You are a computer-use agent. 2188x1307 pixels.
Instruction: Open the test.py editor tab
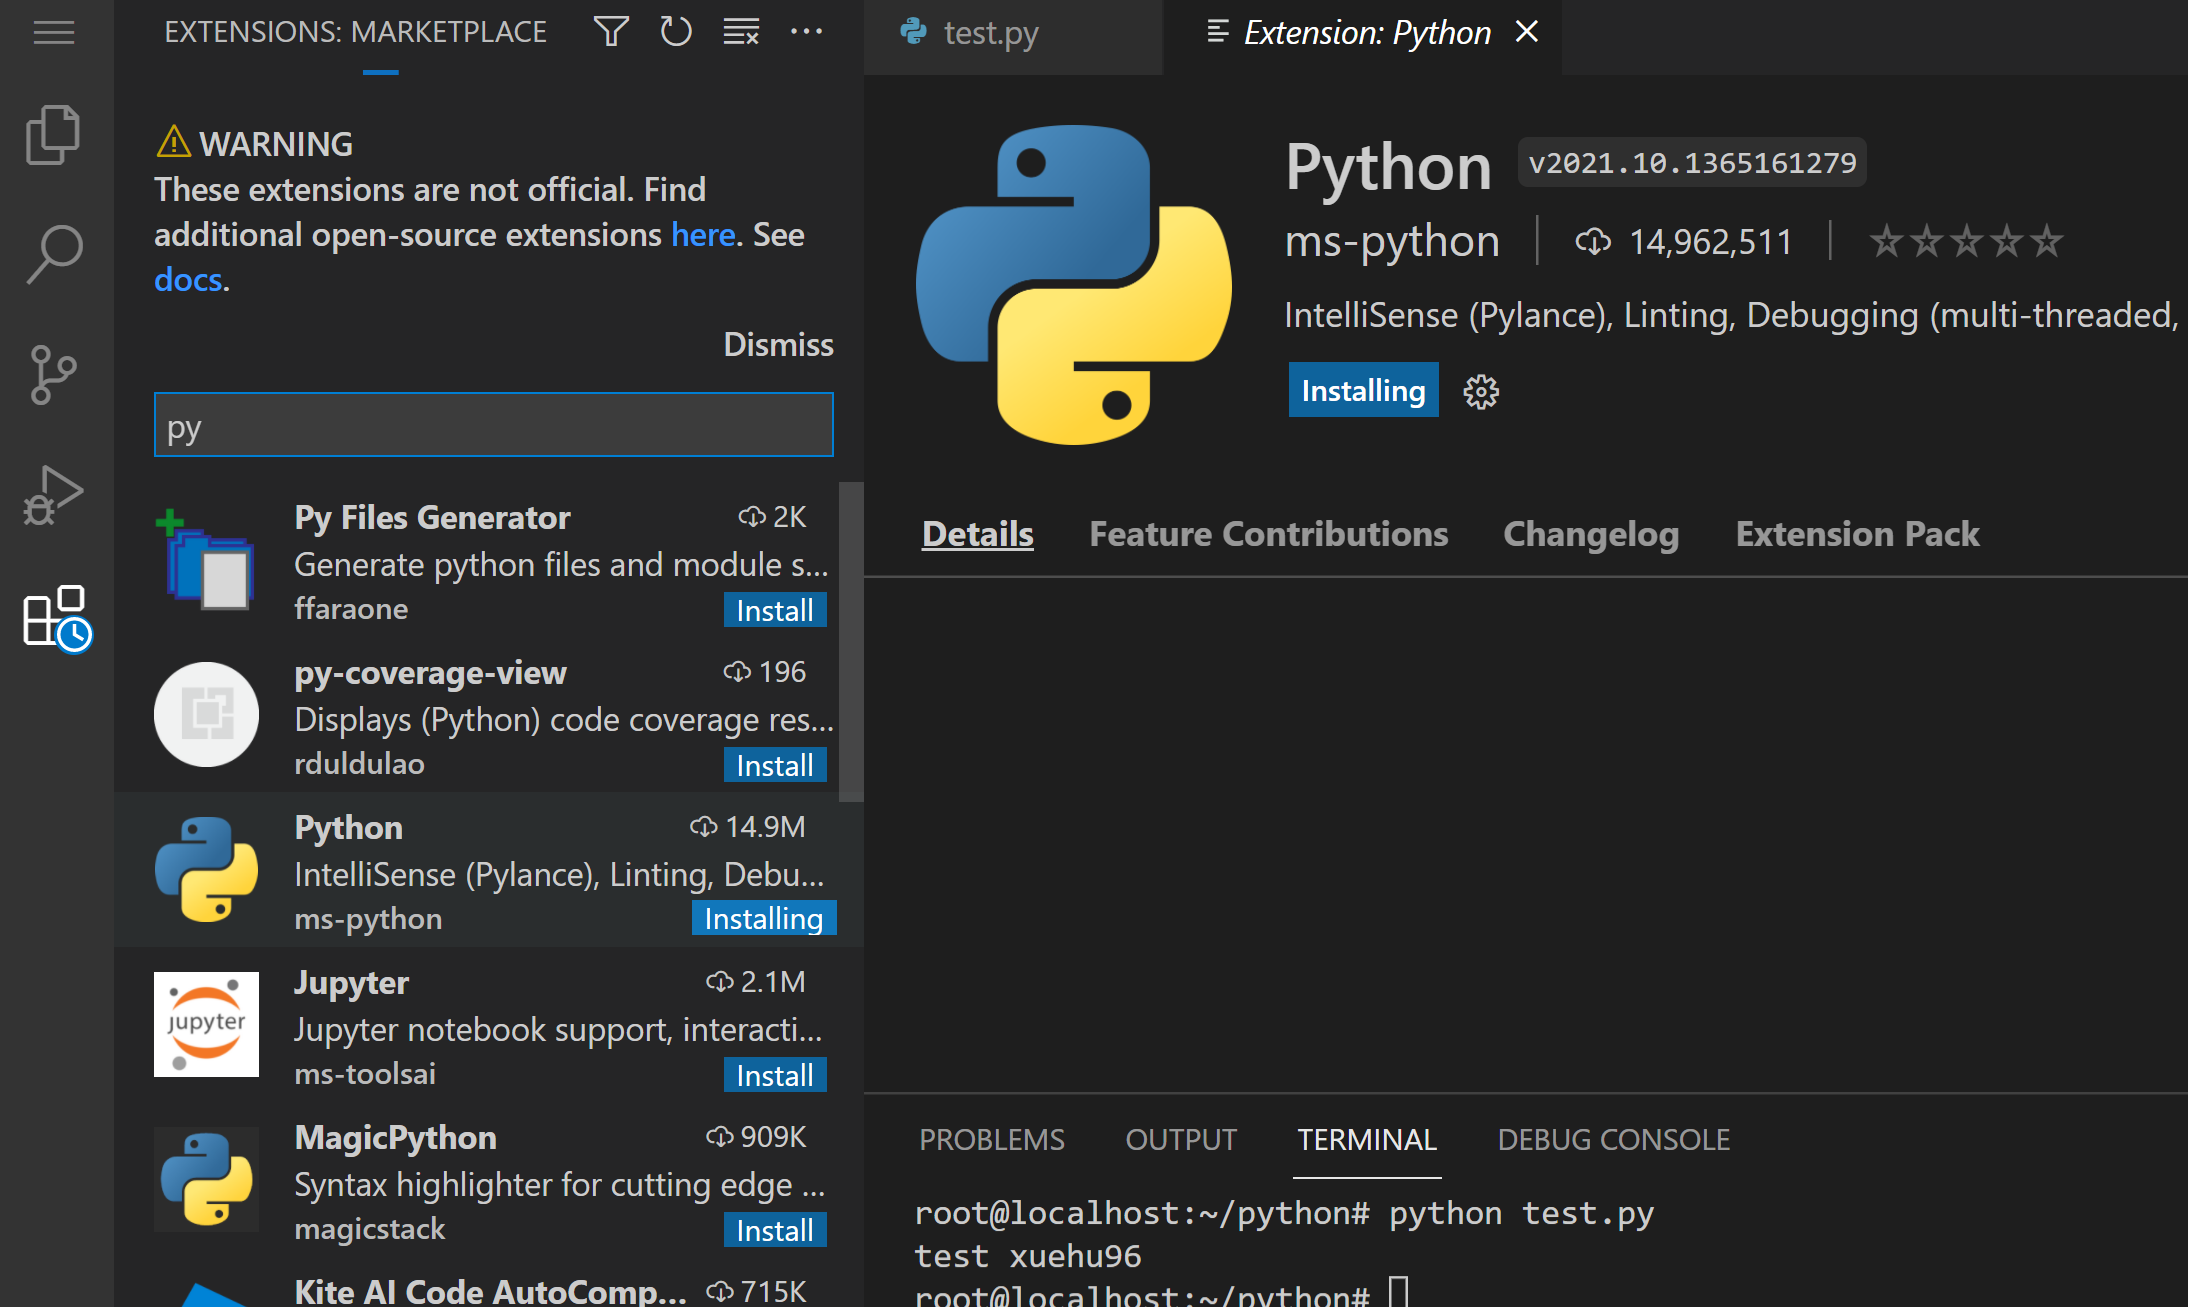[990, 33]
